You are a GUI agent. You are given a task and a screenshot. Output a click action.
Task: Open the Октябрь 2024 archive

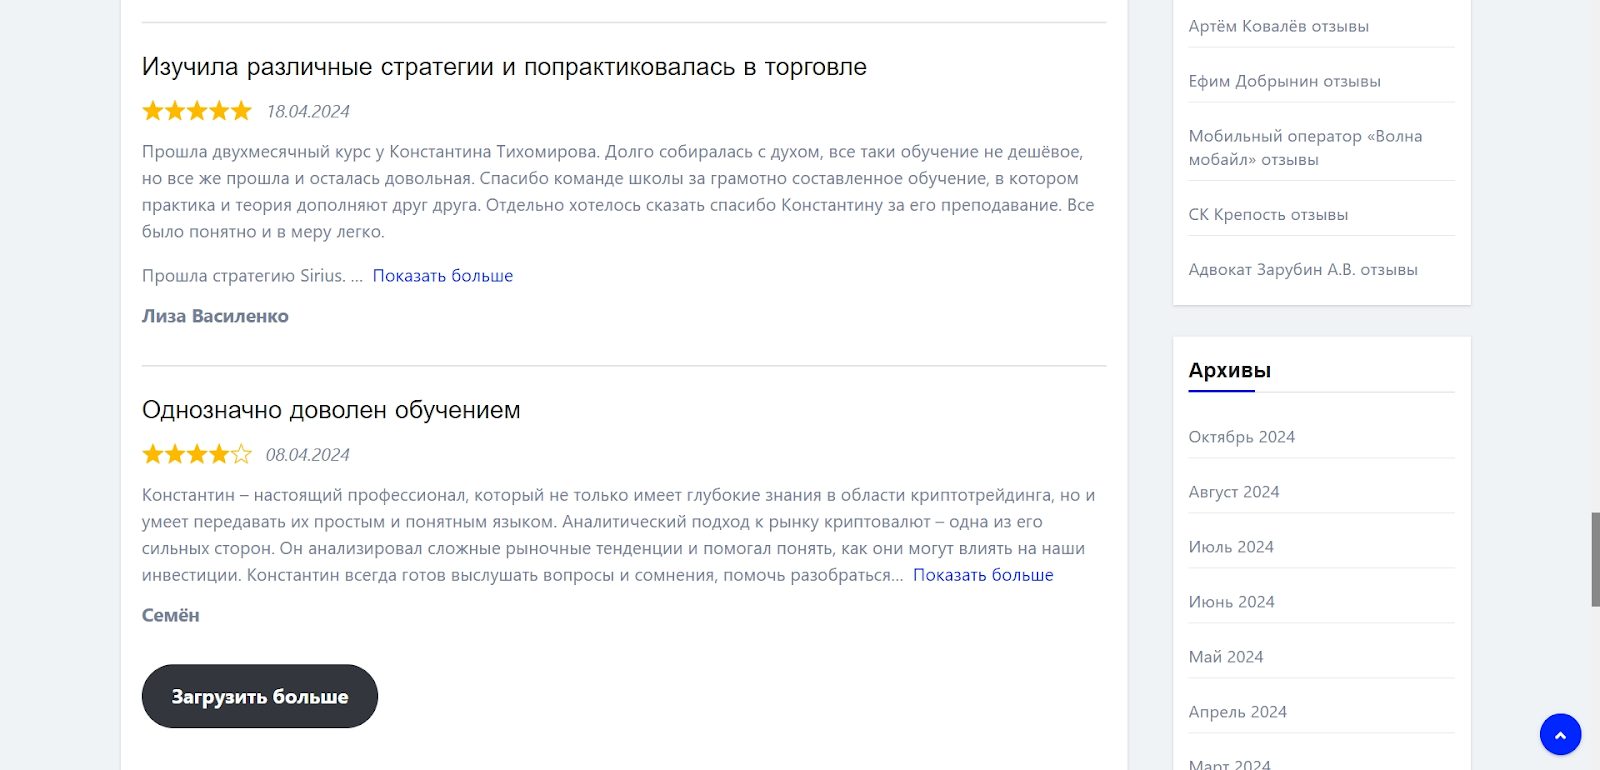1241,437
